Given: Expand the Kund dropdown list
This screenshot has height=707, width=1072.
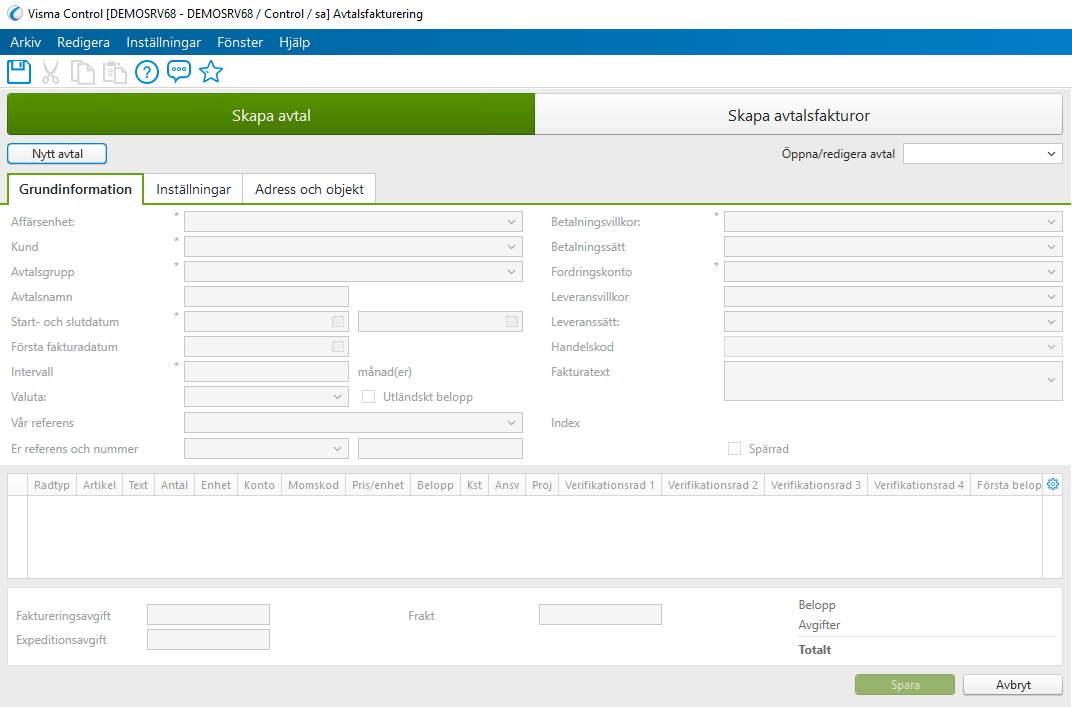Looking at the screenshot, I should [511, 246].
